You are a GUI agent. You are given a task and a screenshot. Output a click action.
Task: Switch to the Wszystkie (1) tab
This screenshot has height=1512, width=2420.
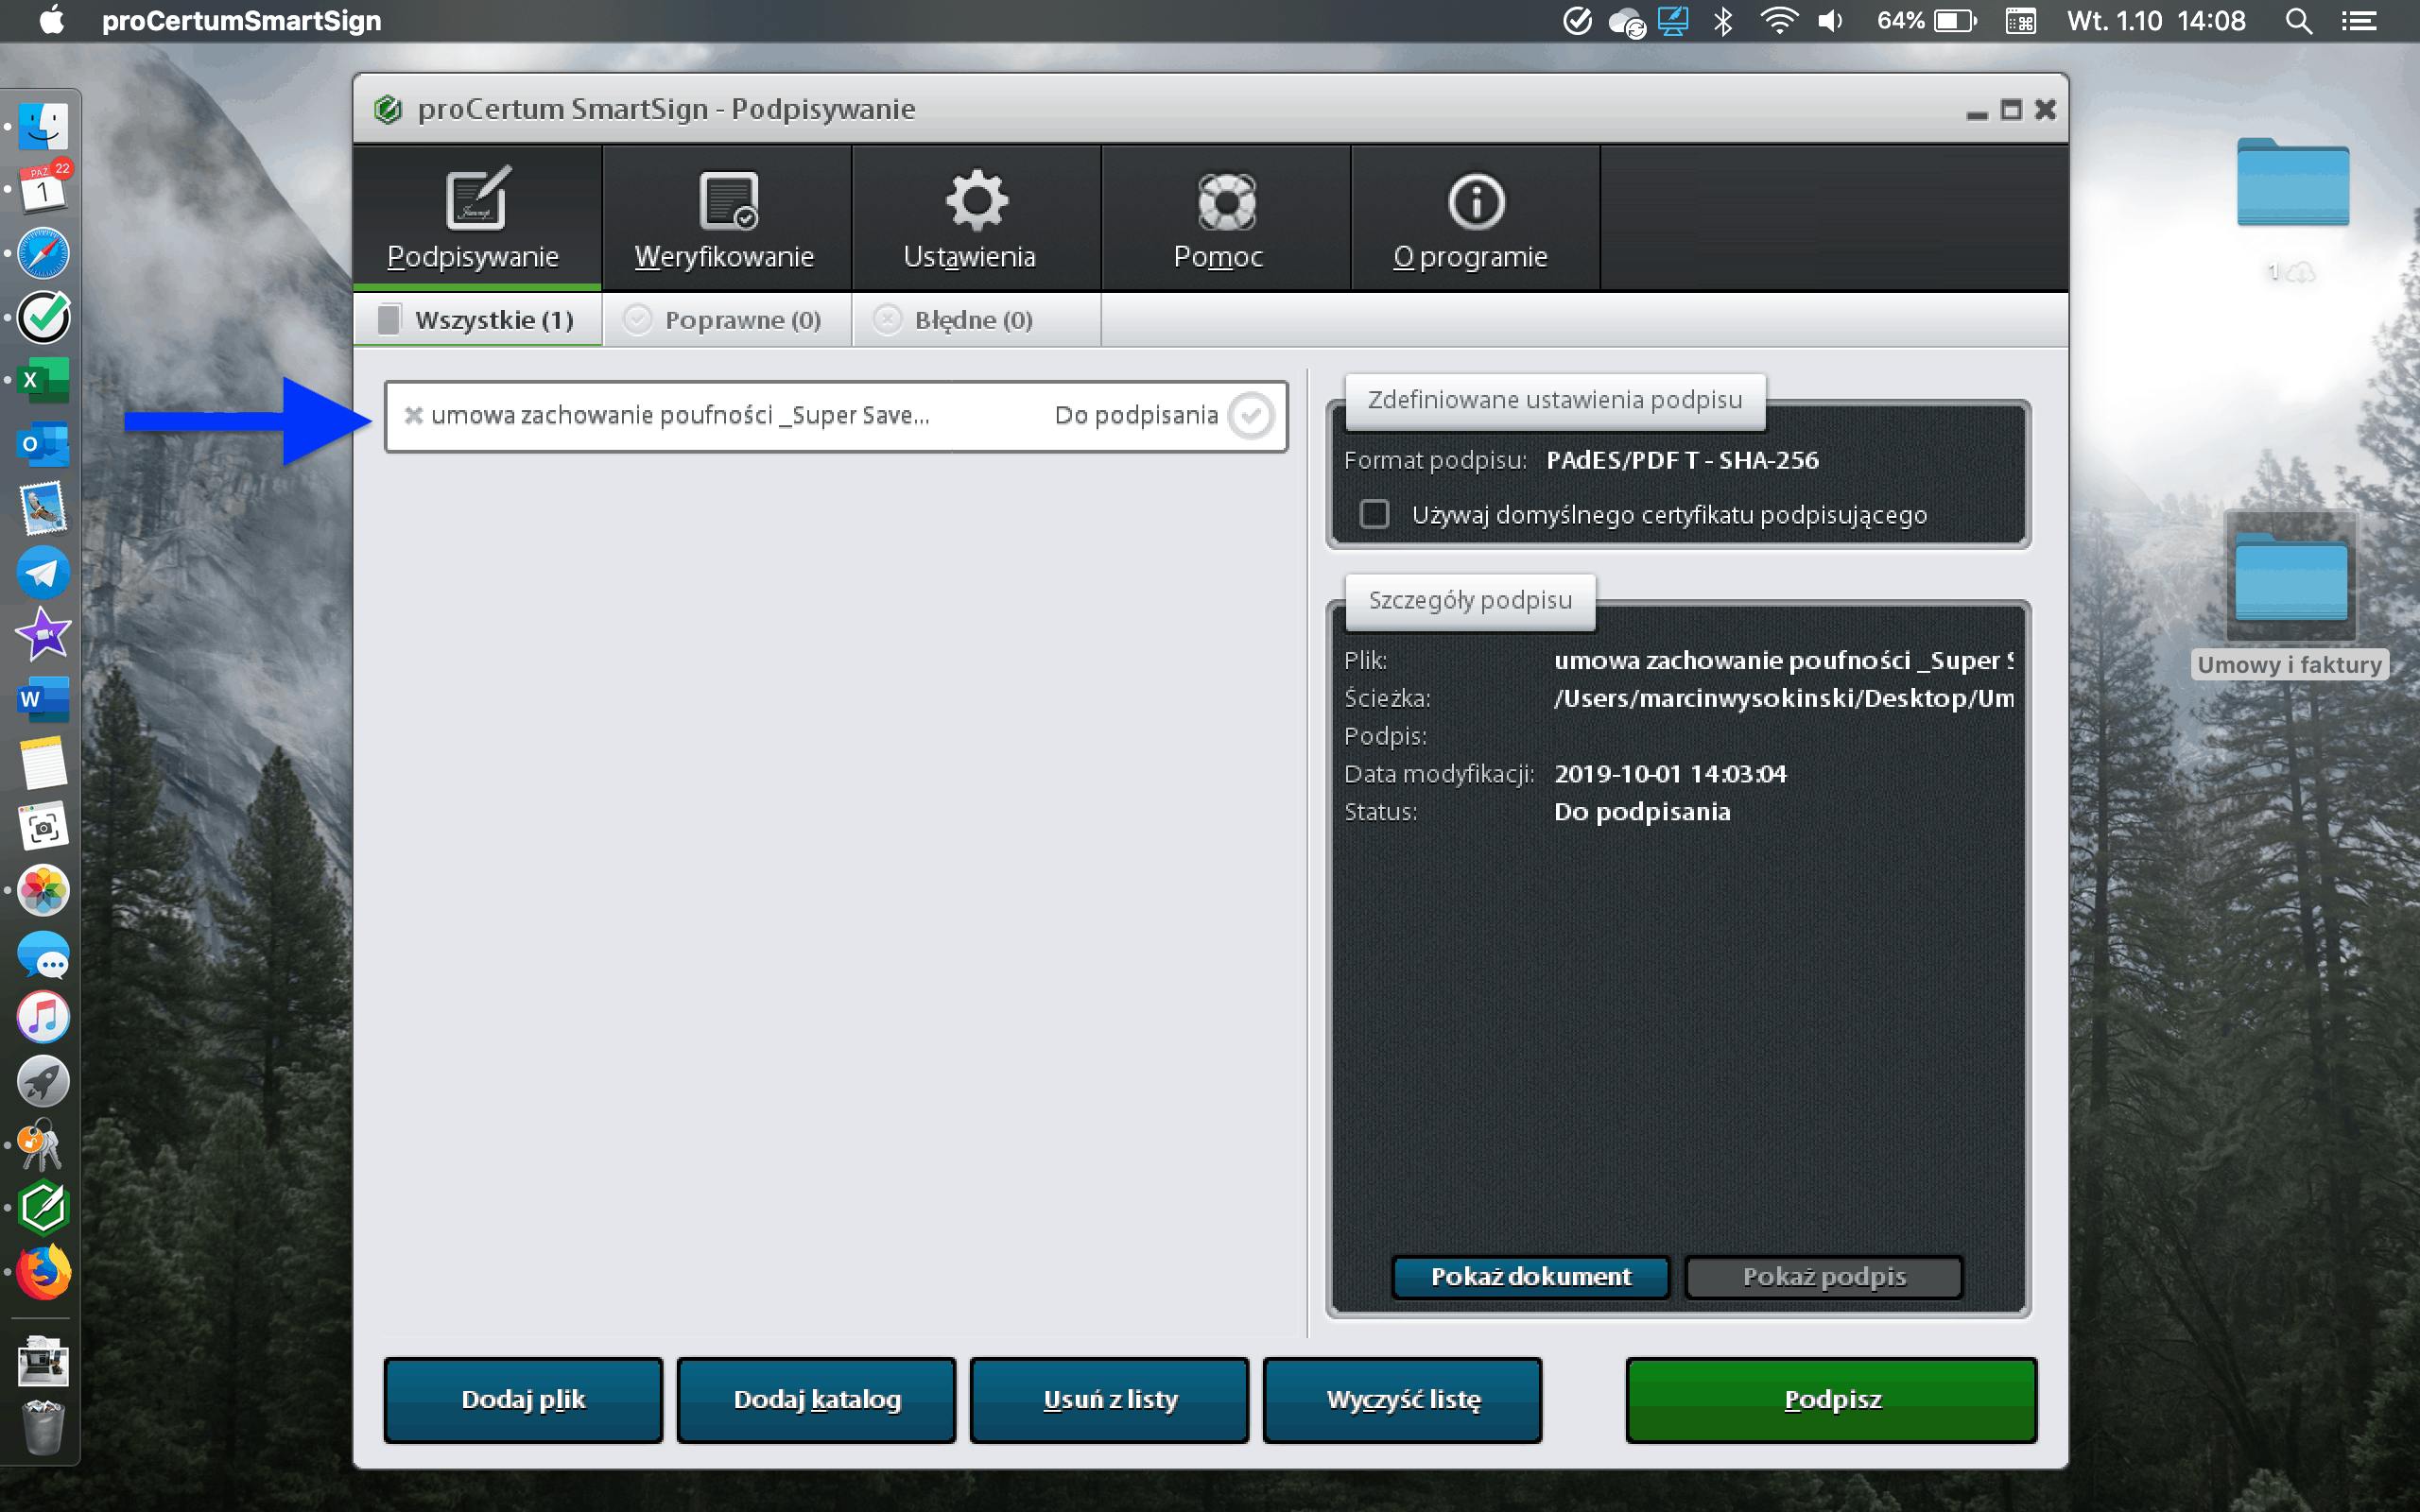[477, 320]
